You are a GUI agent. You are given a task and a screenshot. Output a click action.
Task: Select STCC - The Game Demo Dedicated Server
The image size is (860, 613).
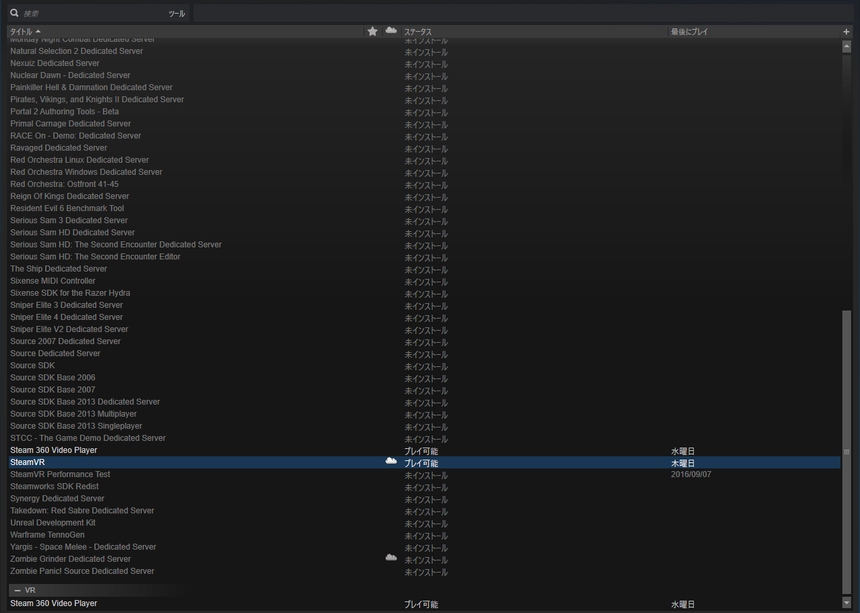(88, 437)
